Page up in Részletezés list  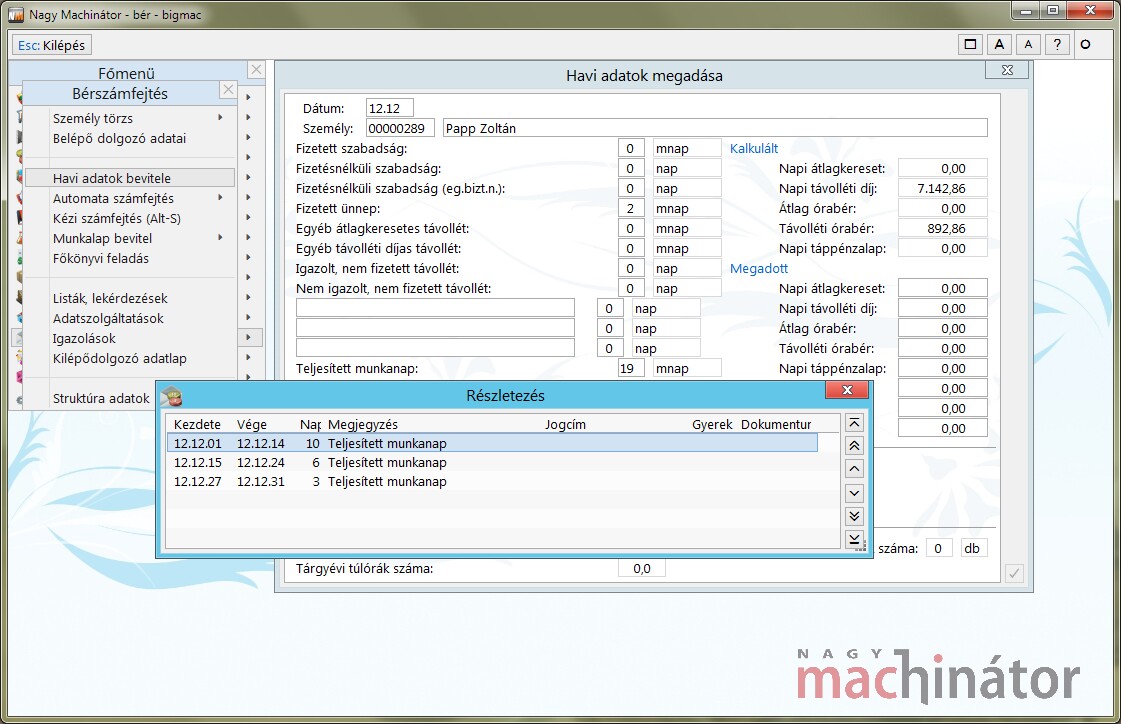pyautogui.click(x=854, y=445)
